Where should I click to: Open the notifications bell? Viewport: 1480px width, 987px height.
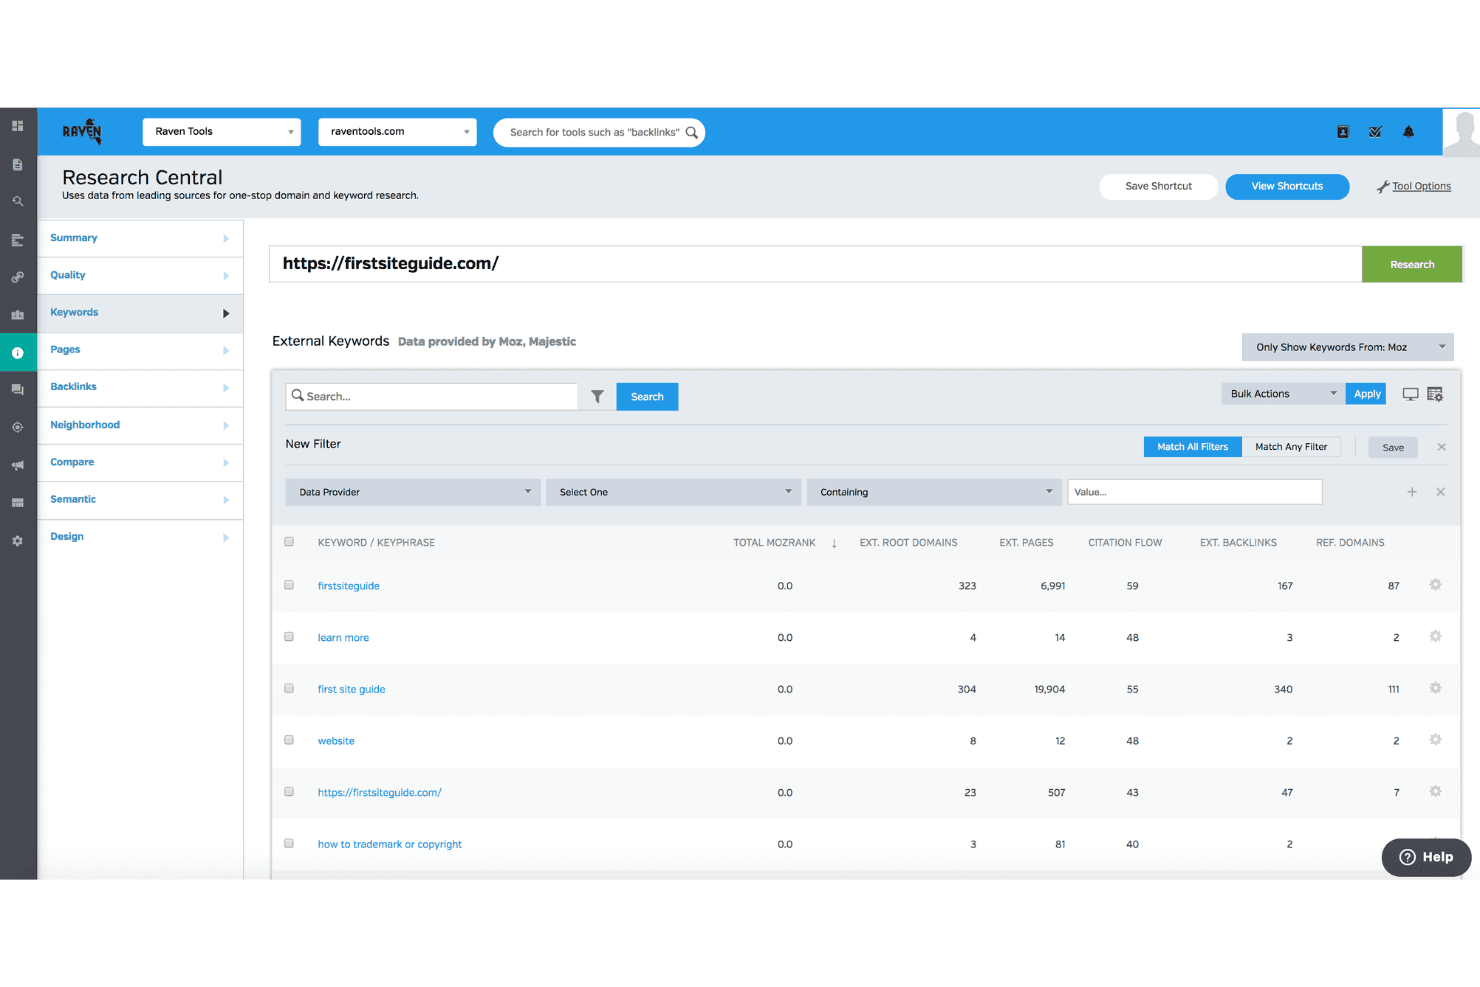click(x=1408, y=132)
